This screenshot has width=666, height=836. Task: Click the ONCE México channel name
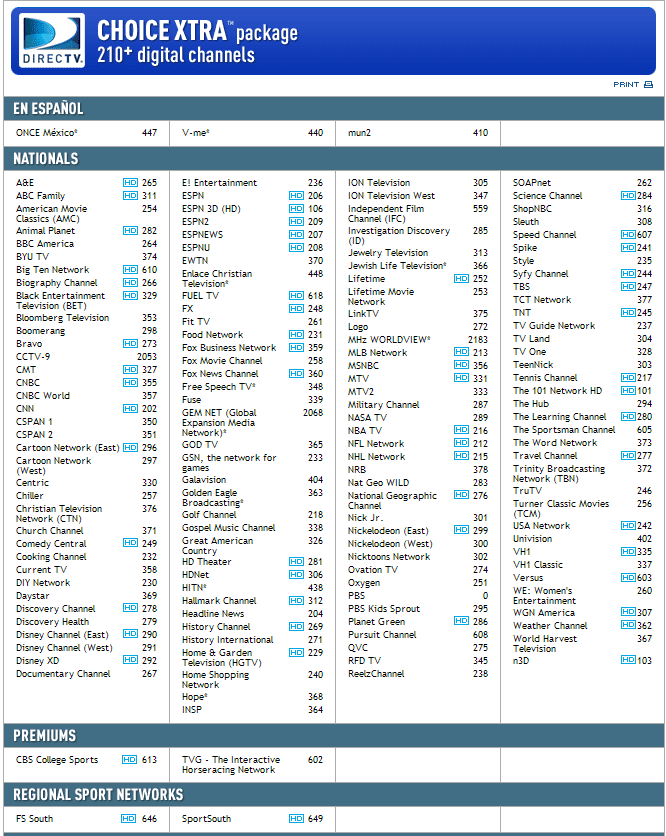[x=46, y=133]
